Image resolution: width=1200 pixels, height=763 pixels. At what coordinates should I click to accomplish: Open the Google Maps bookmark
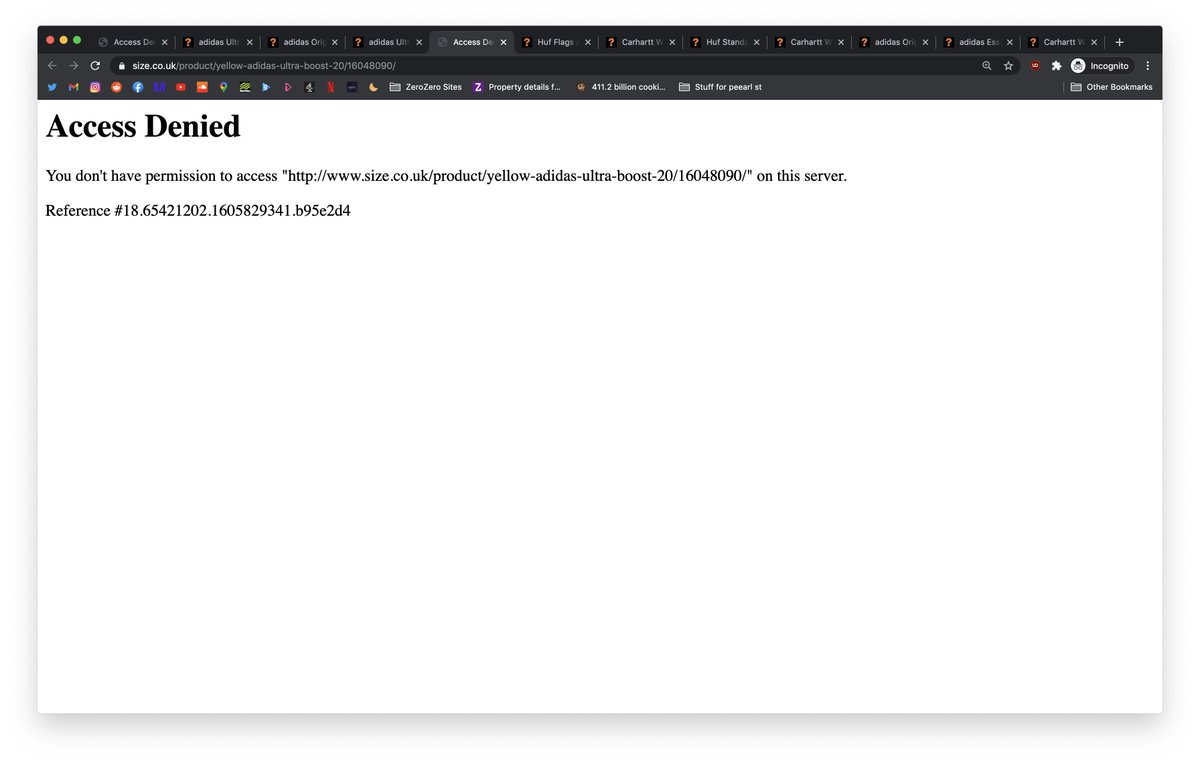(x=224, y=87)
